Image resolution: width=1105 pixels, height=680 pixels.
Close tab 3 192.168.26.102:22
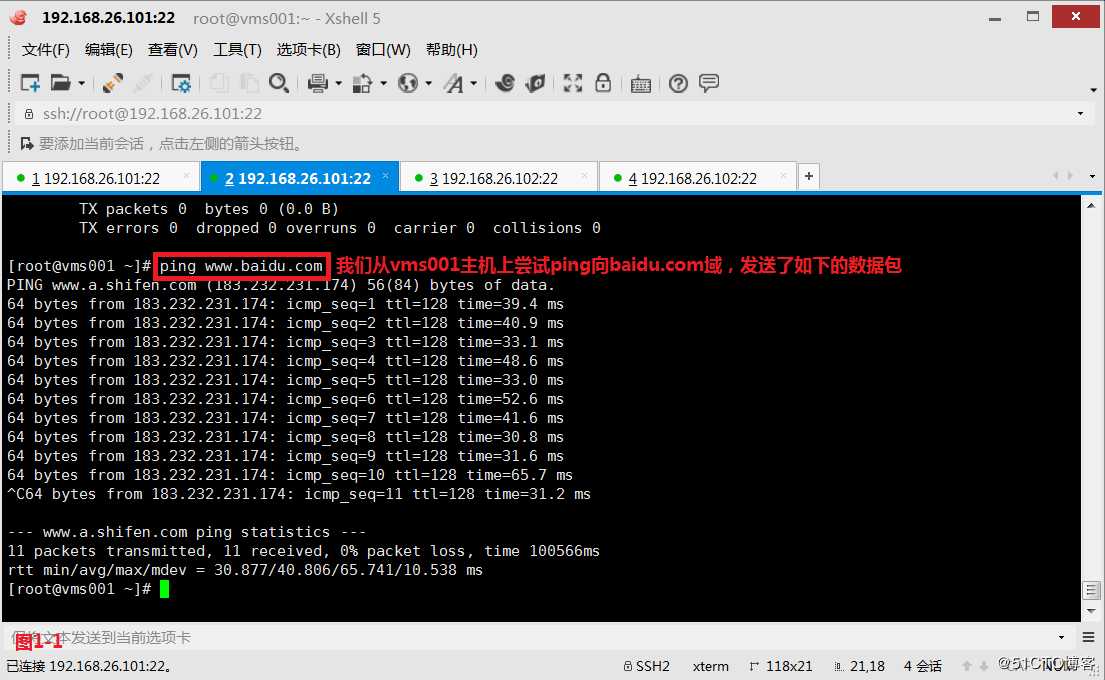[x=585, y=175]
